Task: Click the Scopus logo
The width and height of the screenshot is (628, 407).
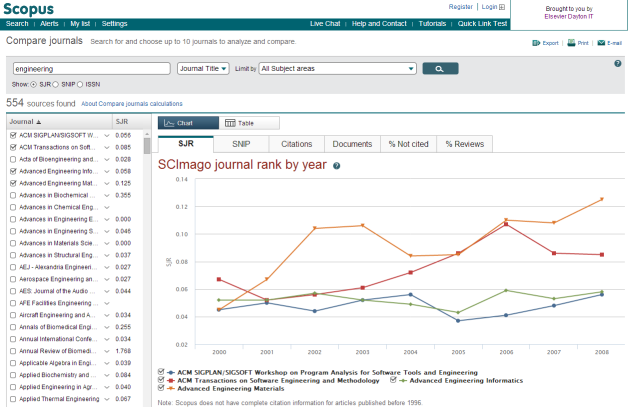Action: click(28, 9)
